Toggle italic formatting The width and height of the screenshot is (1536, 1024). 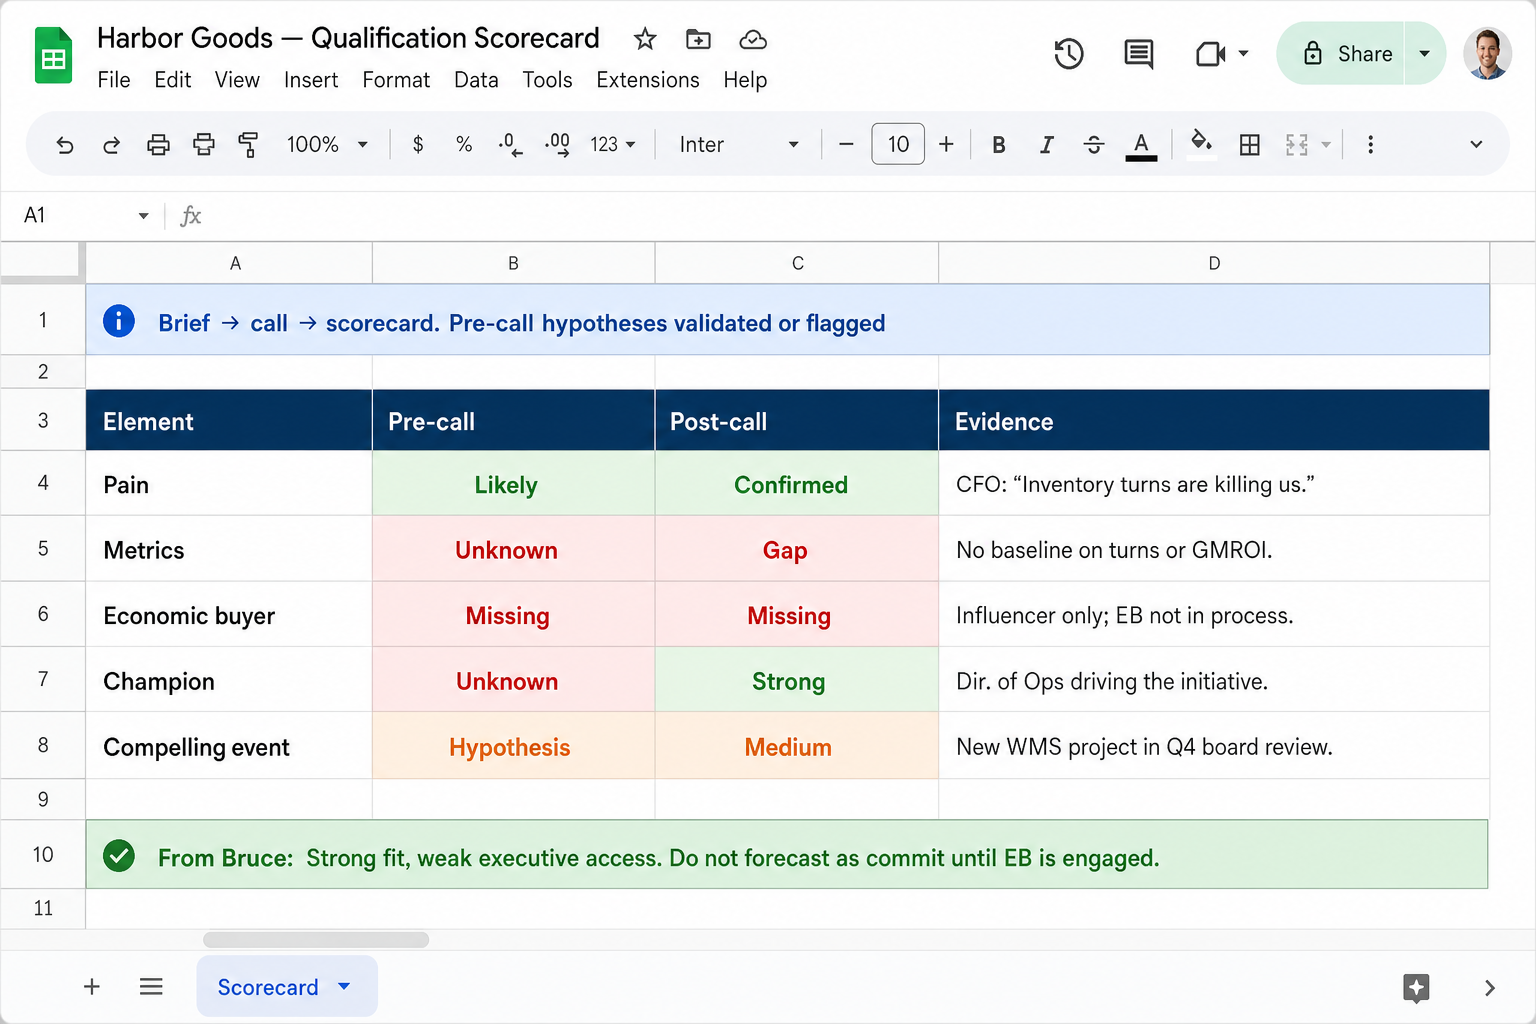pyautogui.click(x=1046, y=145)
